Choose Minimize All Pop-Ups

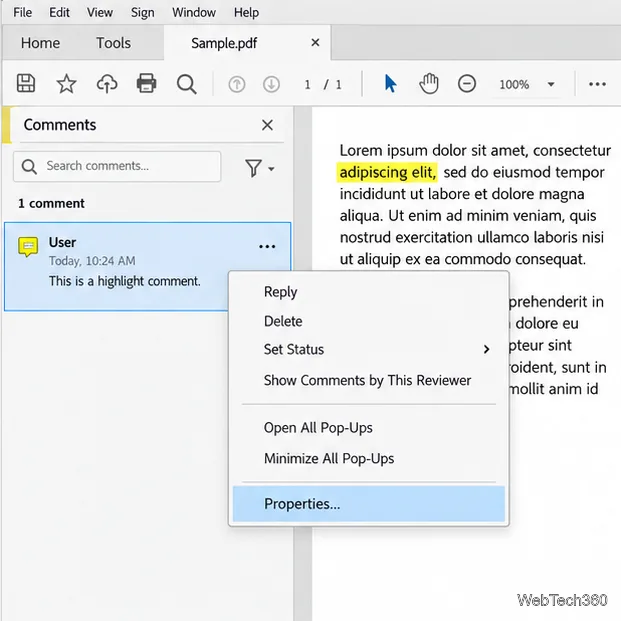368,459
